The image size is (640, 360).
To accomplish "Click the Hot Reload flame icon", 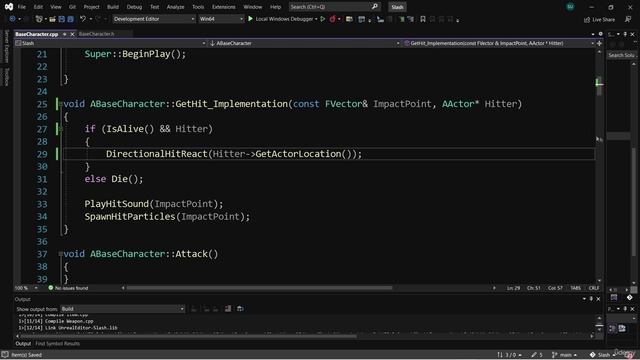I will (x=333, y=19).
